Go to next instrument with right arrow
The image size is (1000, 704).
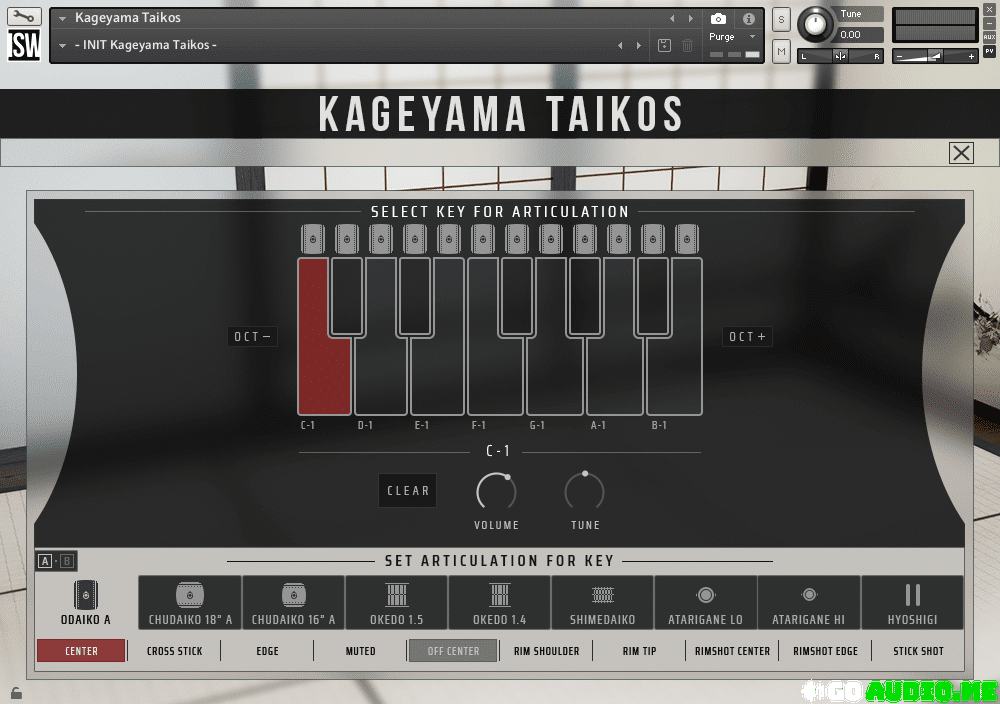coord(691,18)
